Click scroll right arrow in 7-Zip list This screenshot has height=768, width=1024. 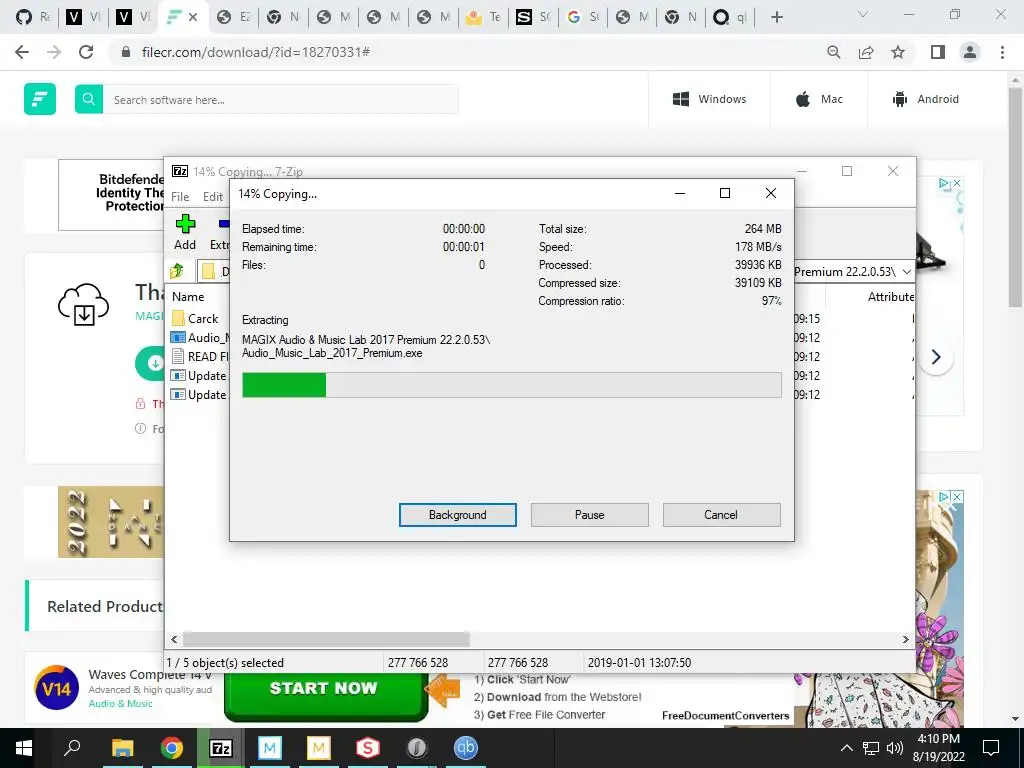tap(905, 639)
